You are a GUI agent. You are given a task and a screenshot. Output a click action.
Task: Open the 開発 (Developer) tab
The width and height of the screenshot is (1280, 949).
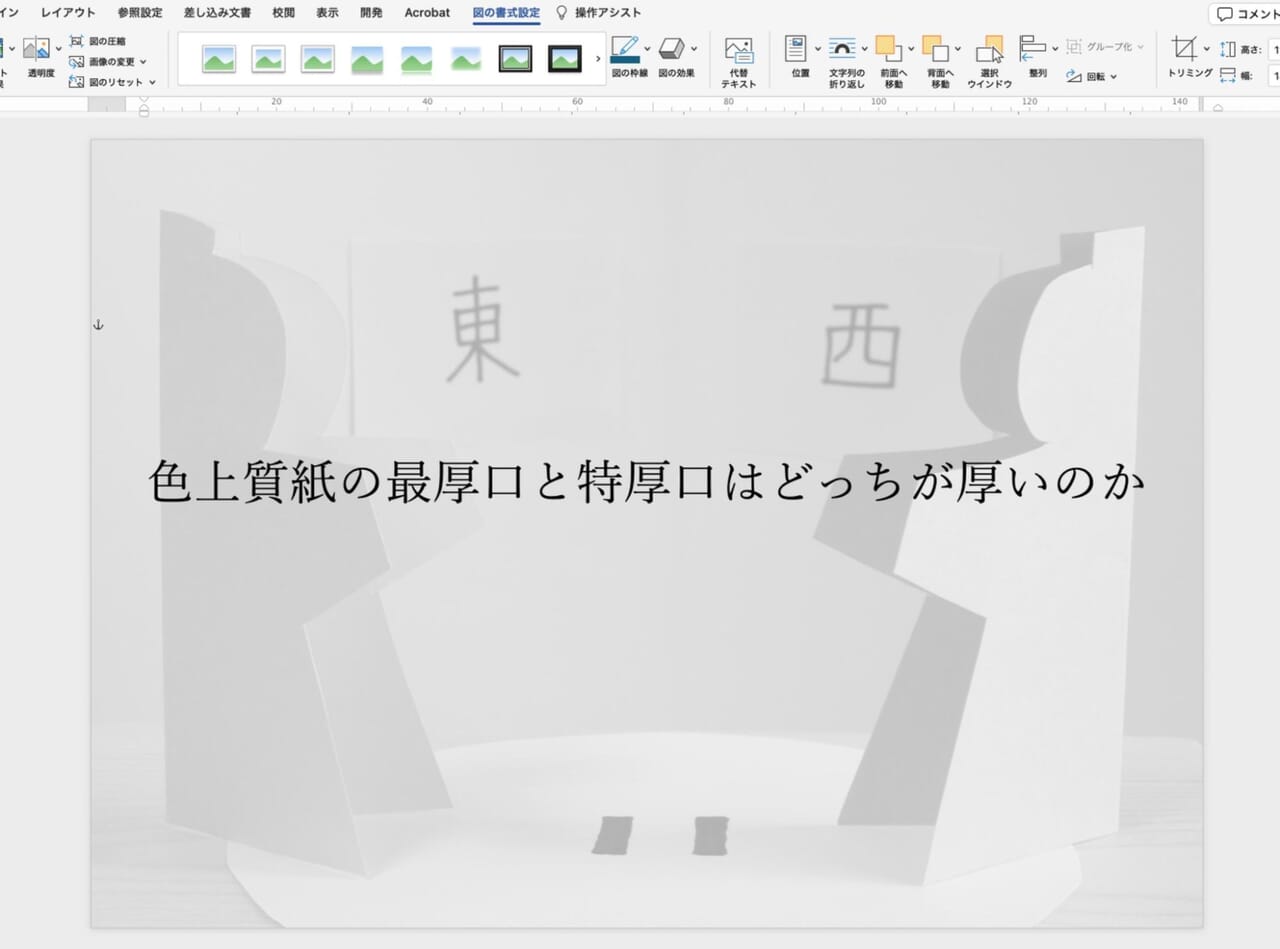370,12
